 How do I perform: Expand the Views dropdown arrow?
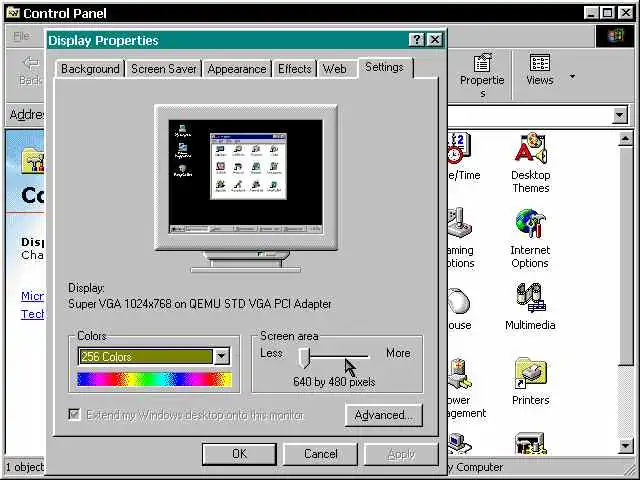pos(572,76)
